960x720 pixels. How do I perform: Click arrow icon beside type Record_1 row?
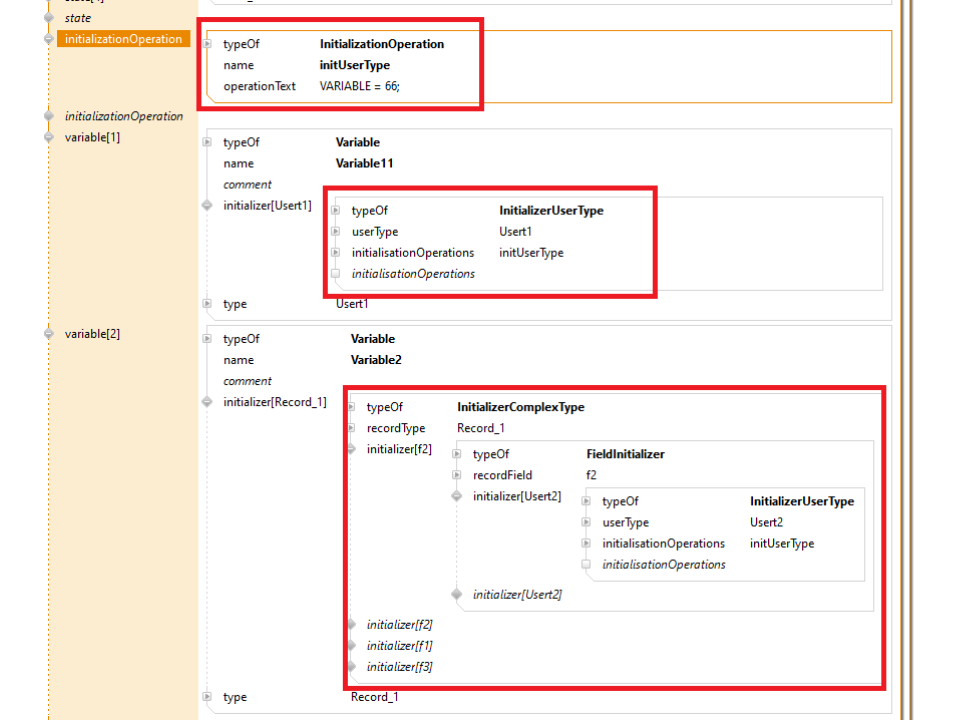(x=208, y=697)
